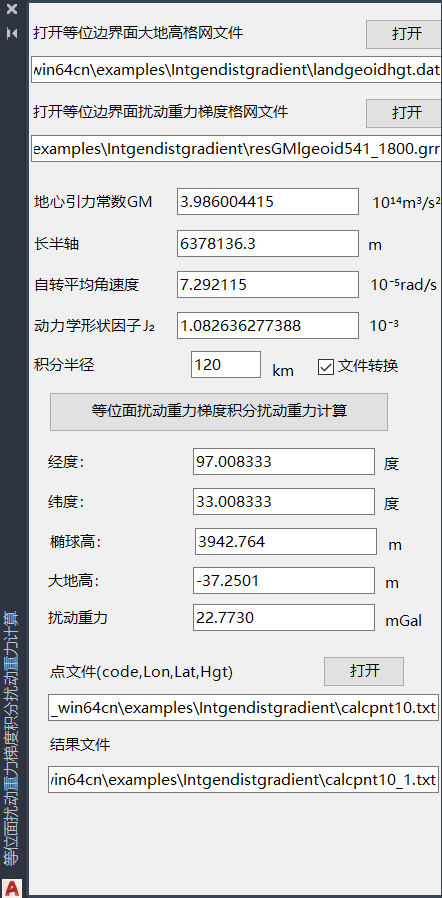Click the 纬度 label
The height and width of the screenshot is (898, 442).
pos(66,502)
